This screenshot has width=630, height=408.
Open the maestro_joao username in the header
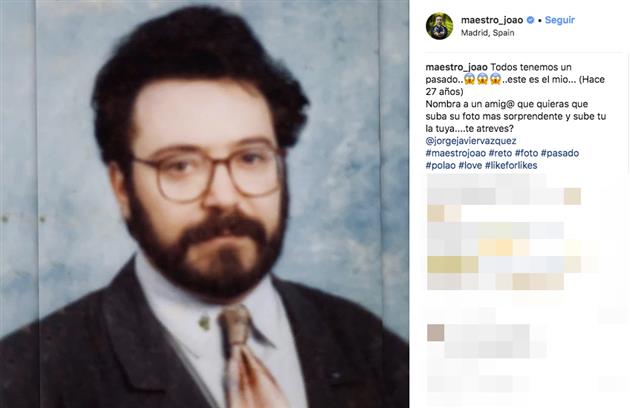(492, 20)
